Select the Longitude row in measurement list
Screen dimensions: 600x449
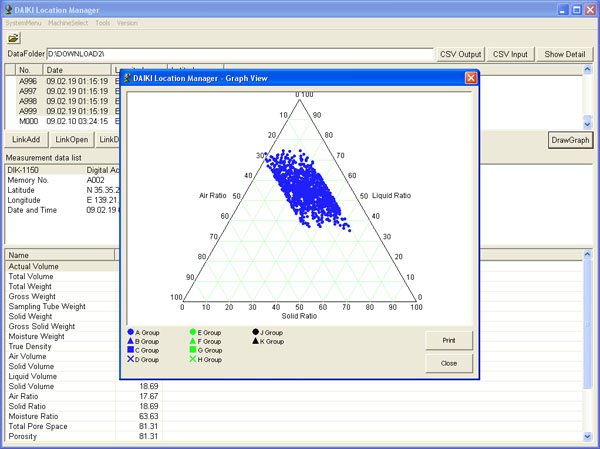point(62,200)
